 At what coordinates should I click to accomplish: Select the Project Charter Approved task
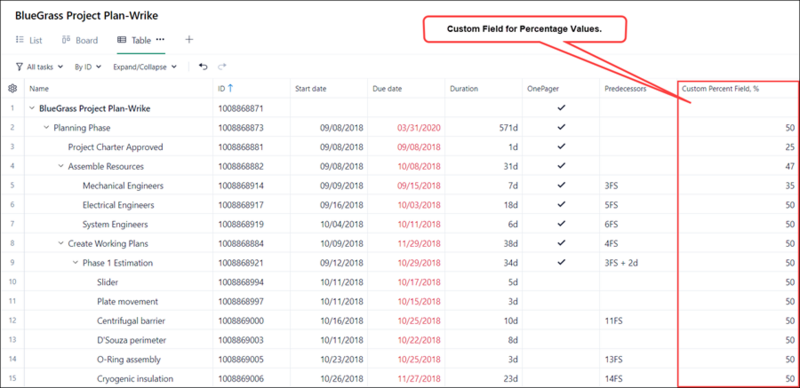point(116,147)
